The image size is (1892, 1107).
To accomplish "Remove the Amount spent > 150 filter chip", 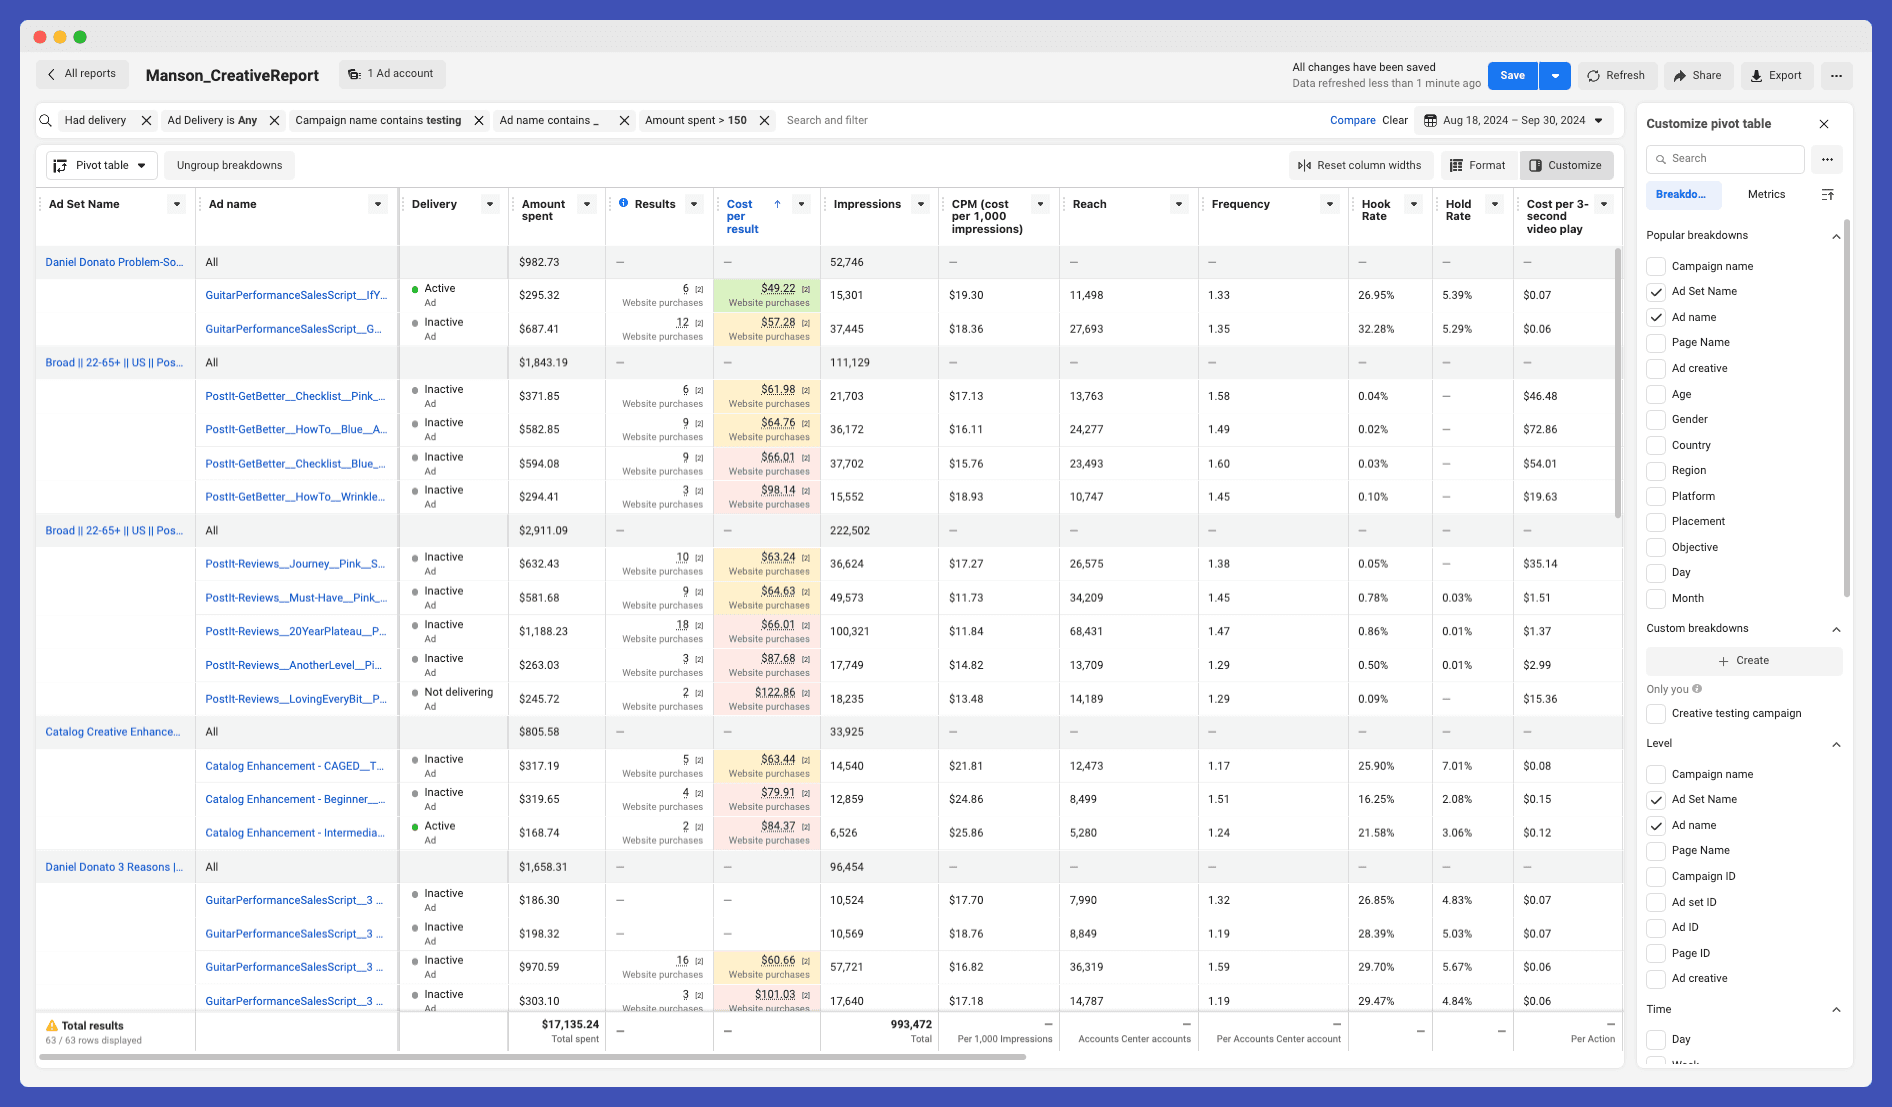I will pyautogui.click(x=764, y=120).
